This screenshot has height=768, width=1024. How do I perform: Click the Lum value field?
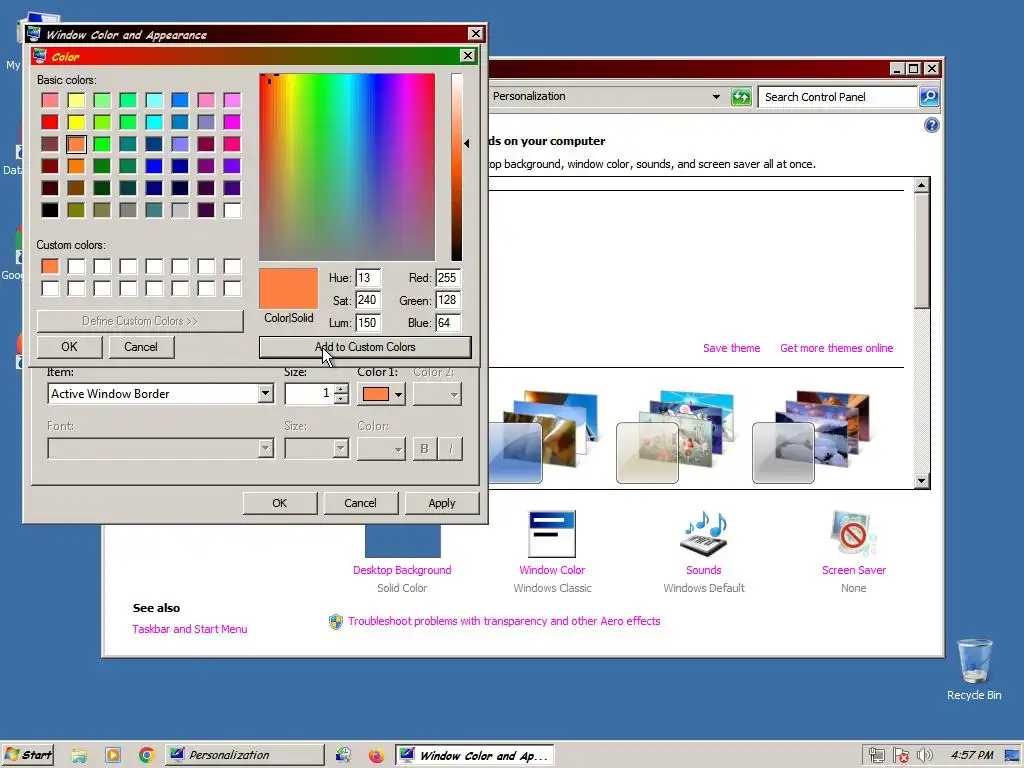368,323
